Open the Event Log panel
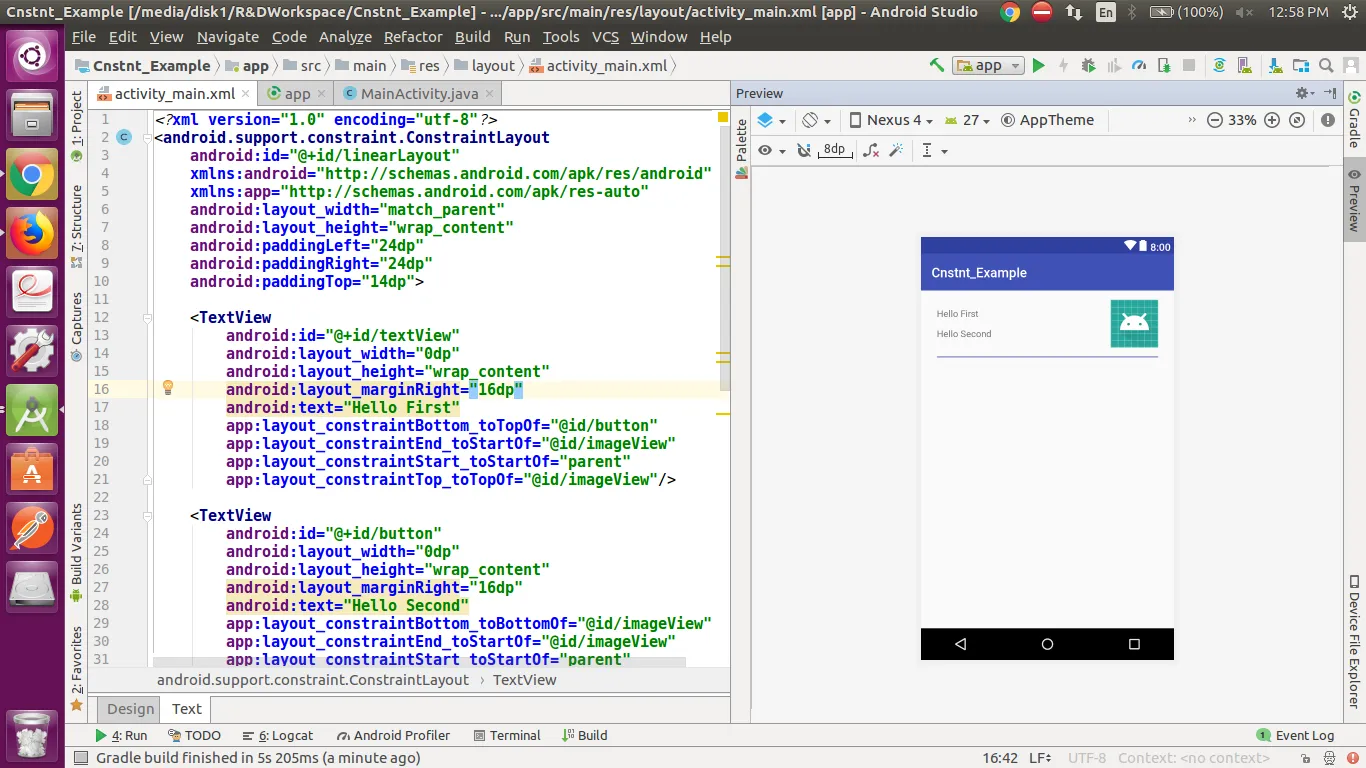This screenshot has height=768, width=1366. point(1295,735)
